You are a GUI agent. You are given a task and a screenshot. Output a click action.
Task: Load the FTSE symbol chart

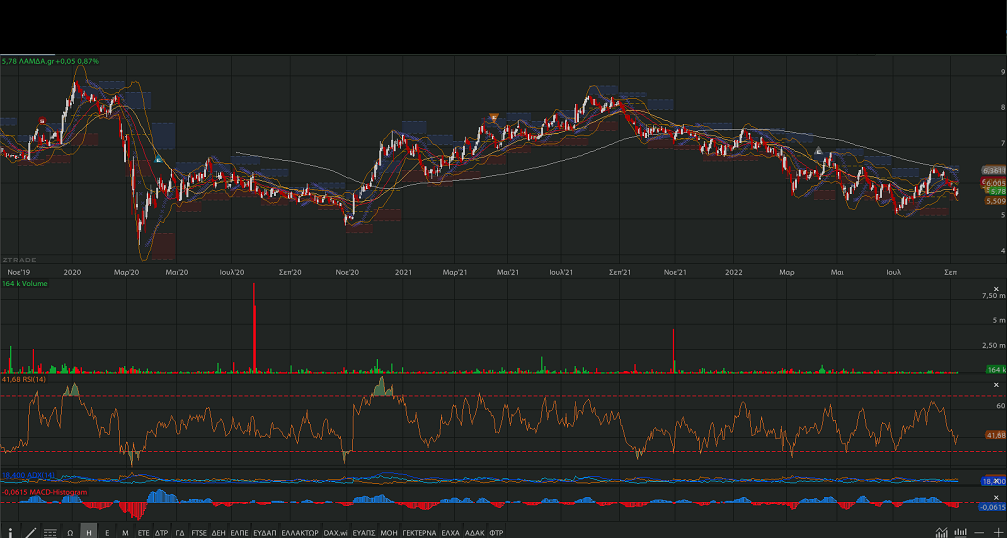(199, 532)
